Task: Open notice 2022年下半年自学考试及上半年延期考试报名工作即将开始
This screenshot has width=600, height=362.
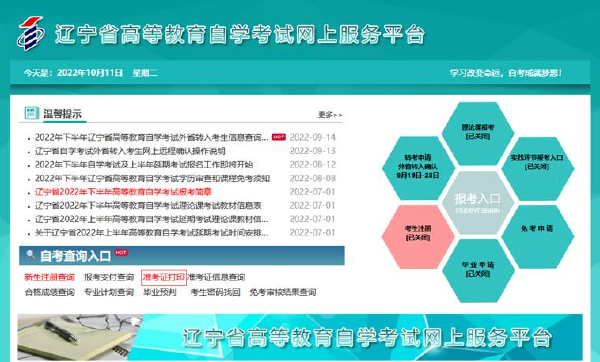Action: pyautogui.click(x=144, y=165)
